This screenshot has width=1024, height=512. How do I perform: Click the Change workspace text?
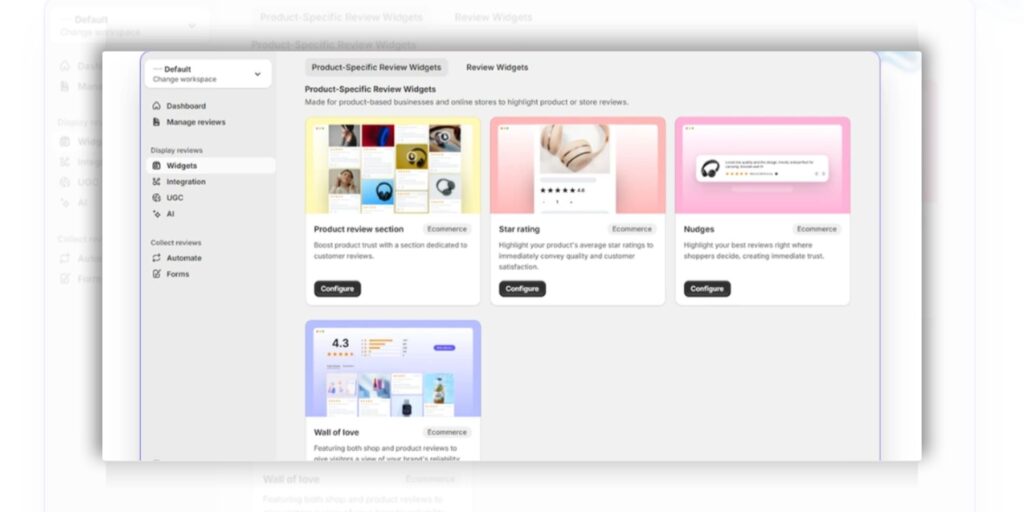point(182,80)
